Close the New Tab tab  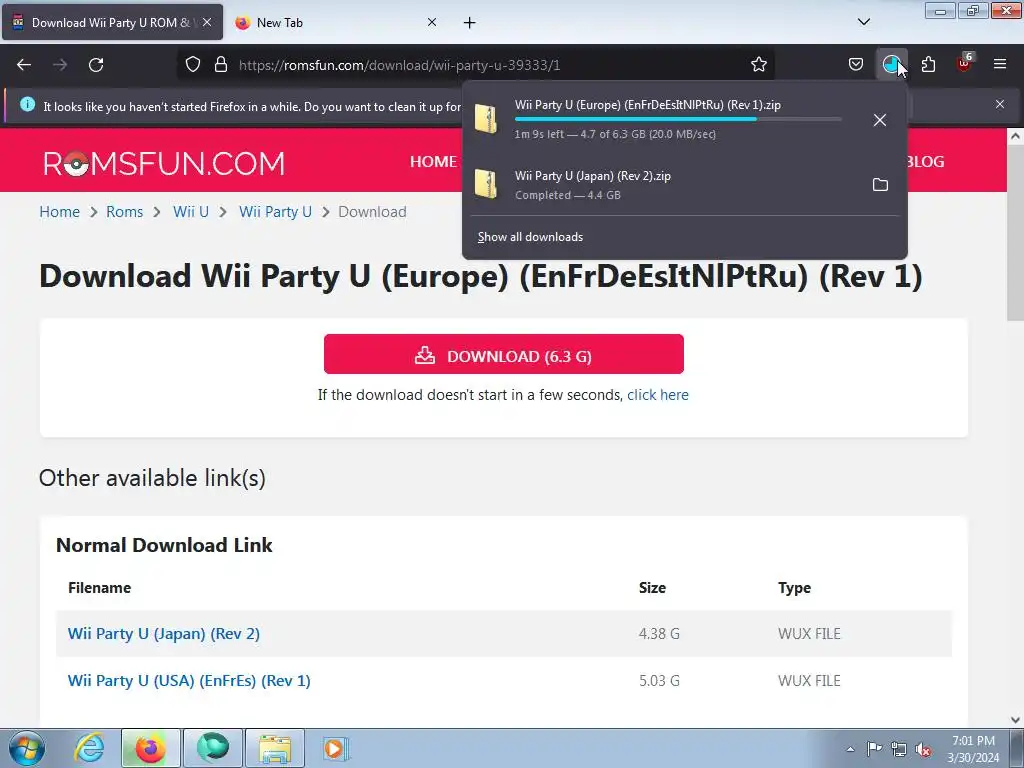432,22
